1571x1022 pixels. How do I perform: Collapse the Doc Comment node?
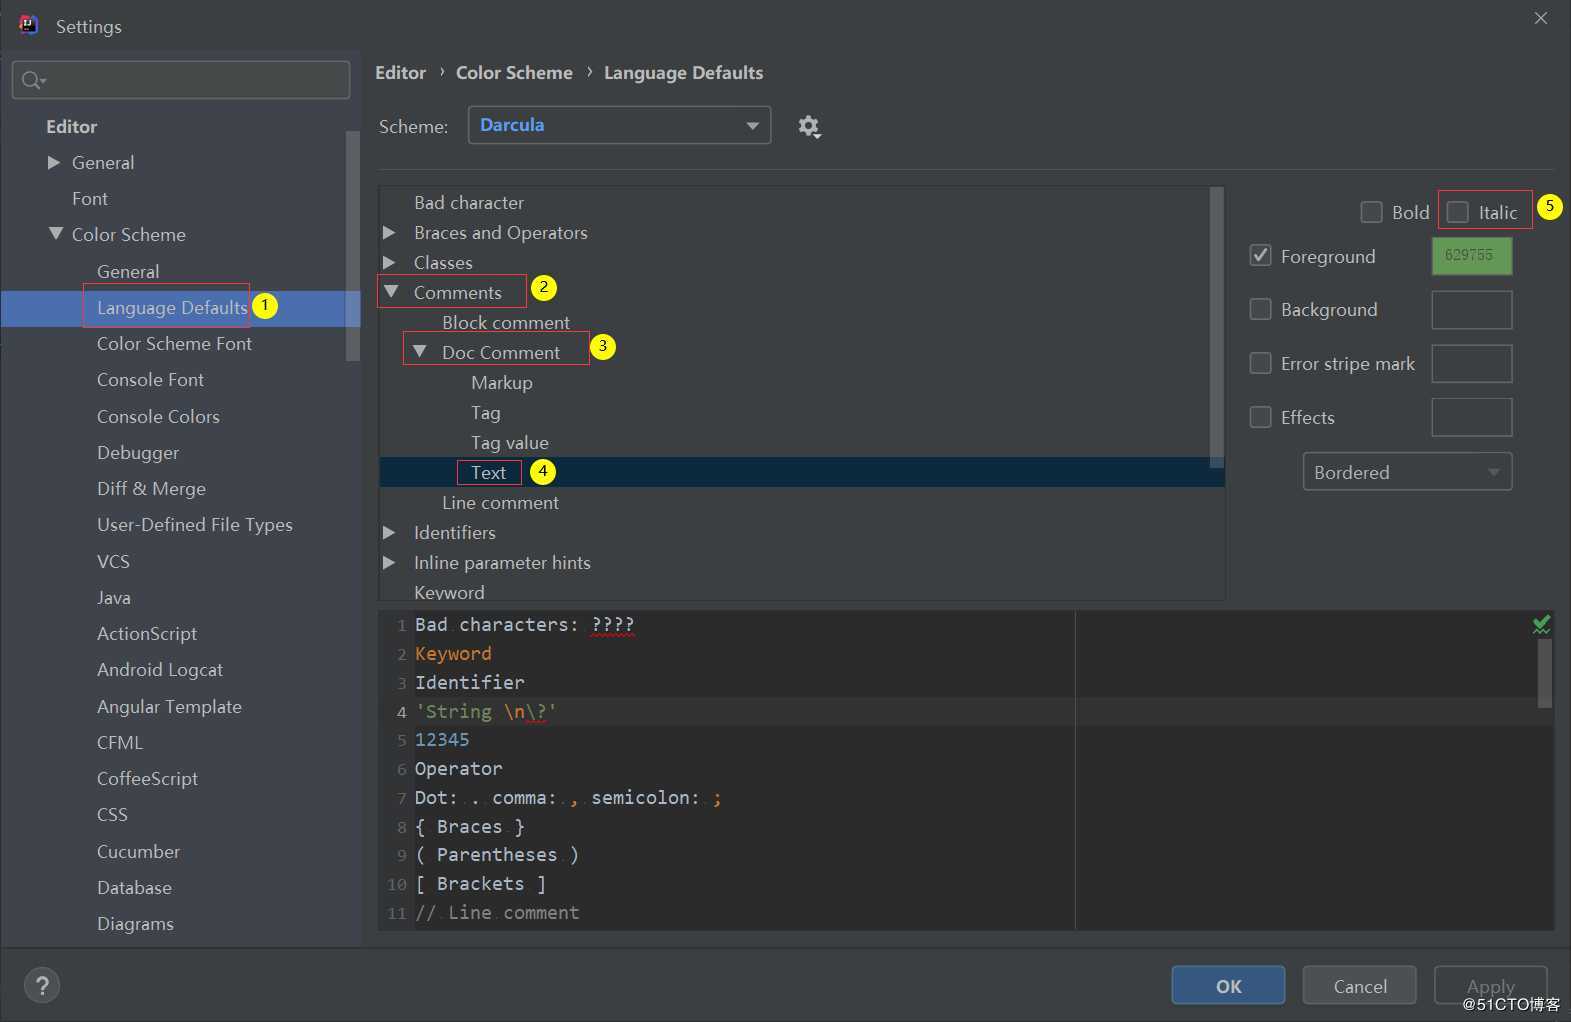pos(419,352)
